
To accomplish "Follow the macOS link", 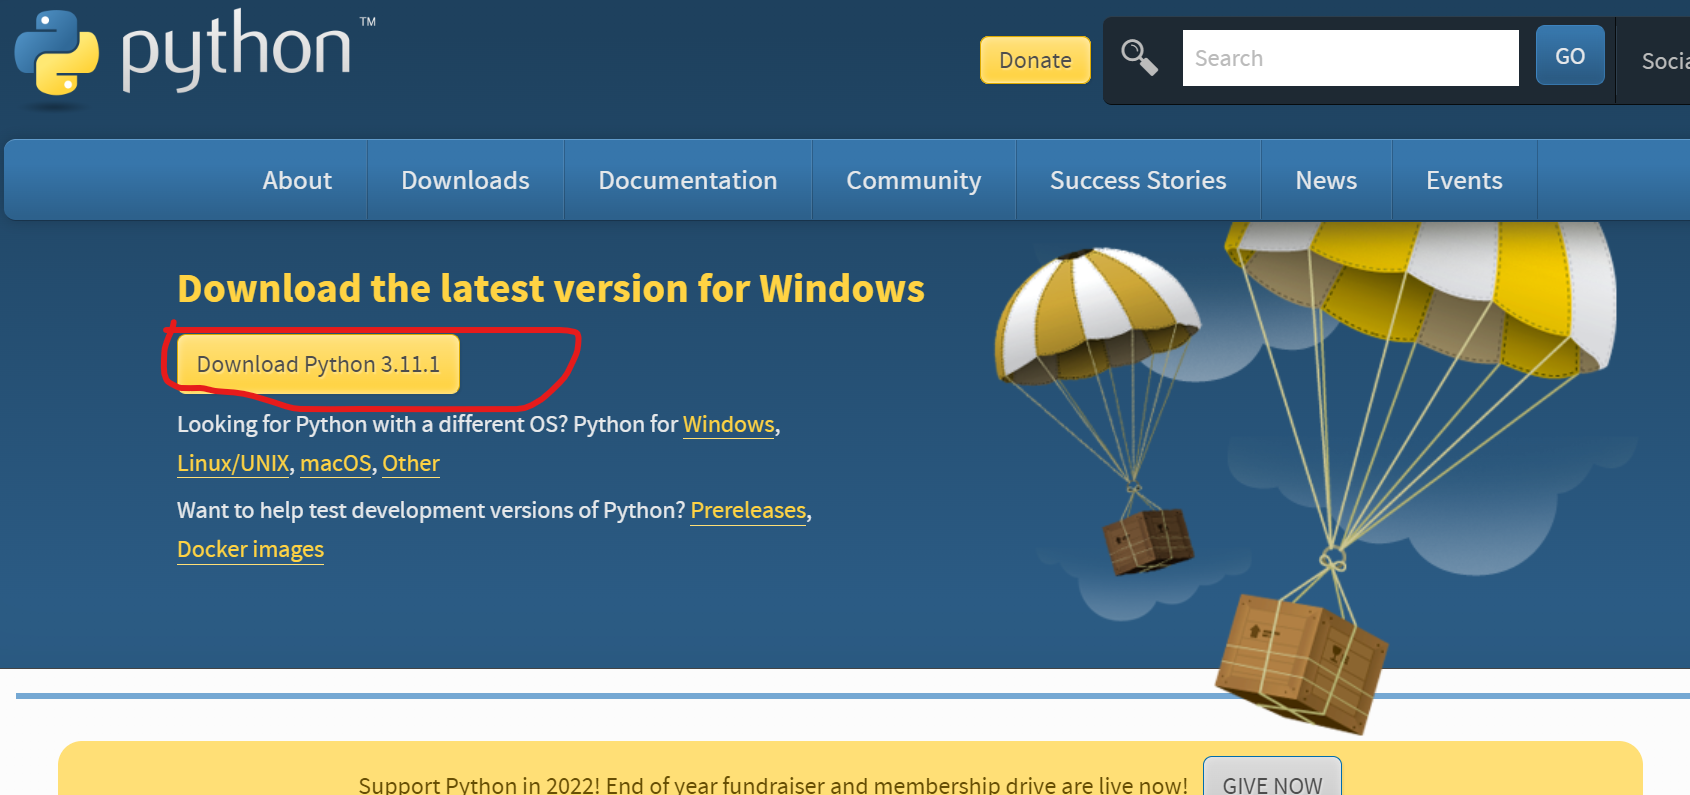I will tap(336, 463).
